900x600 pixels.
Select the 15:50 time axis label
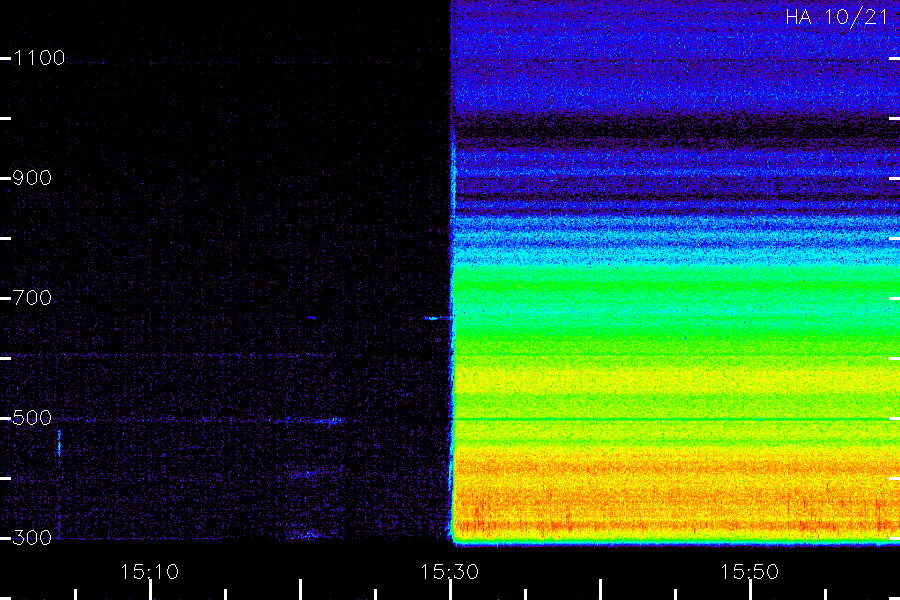750,572
